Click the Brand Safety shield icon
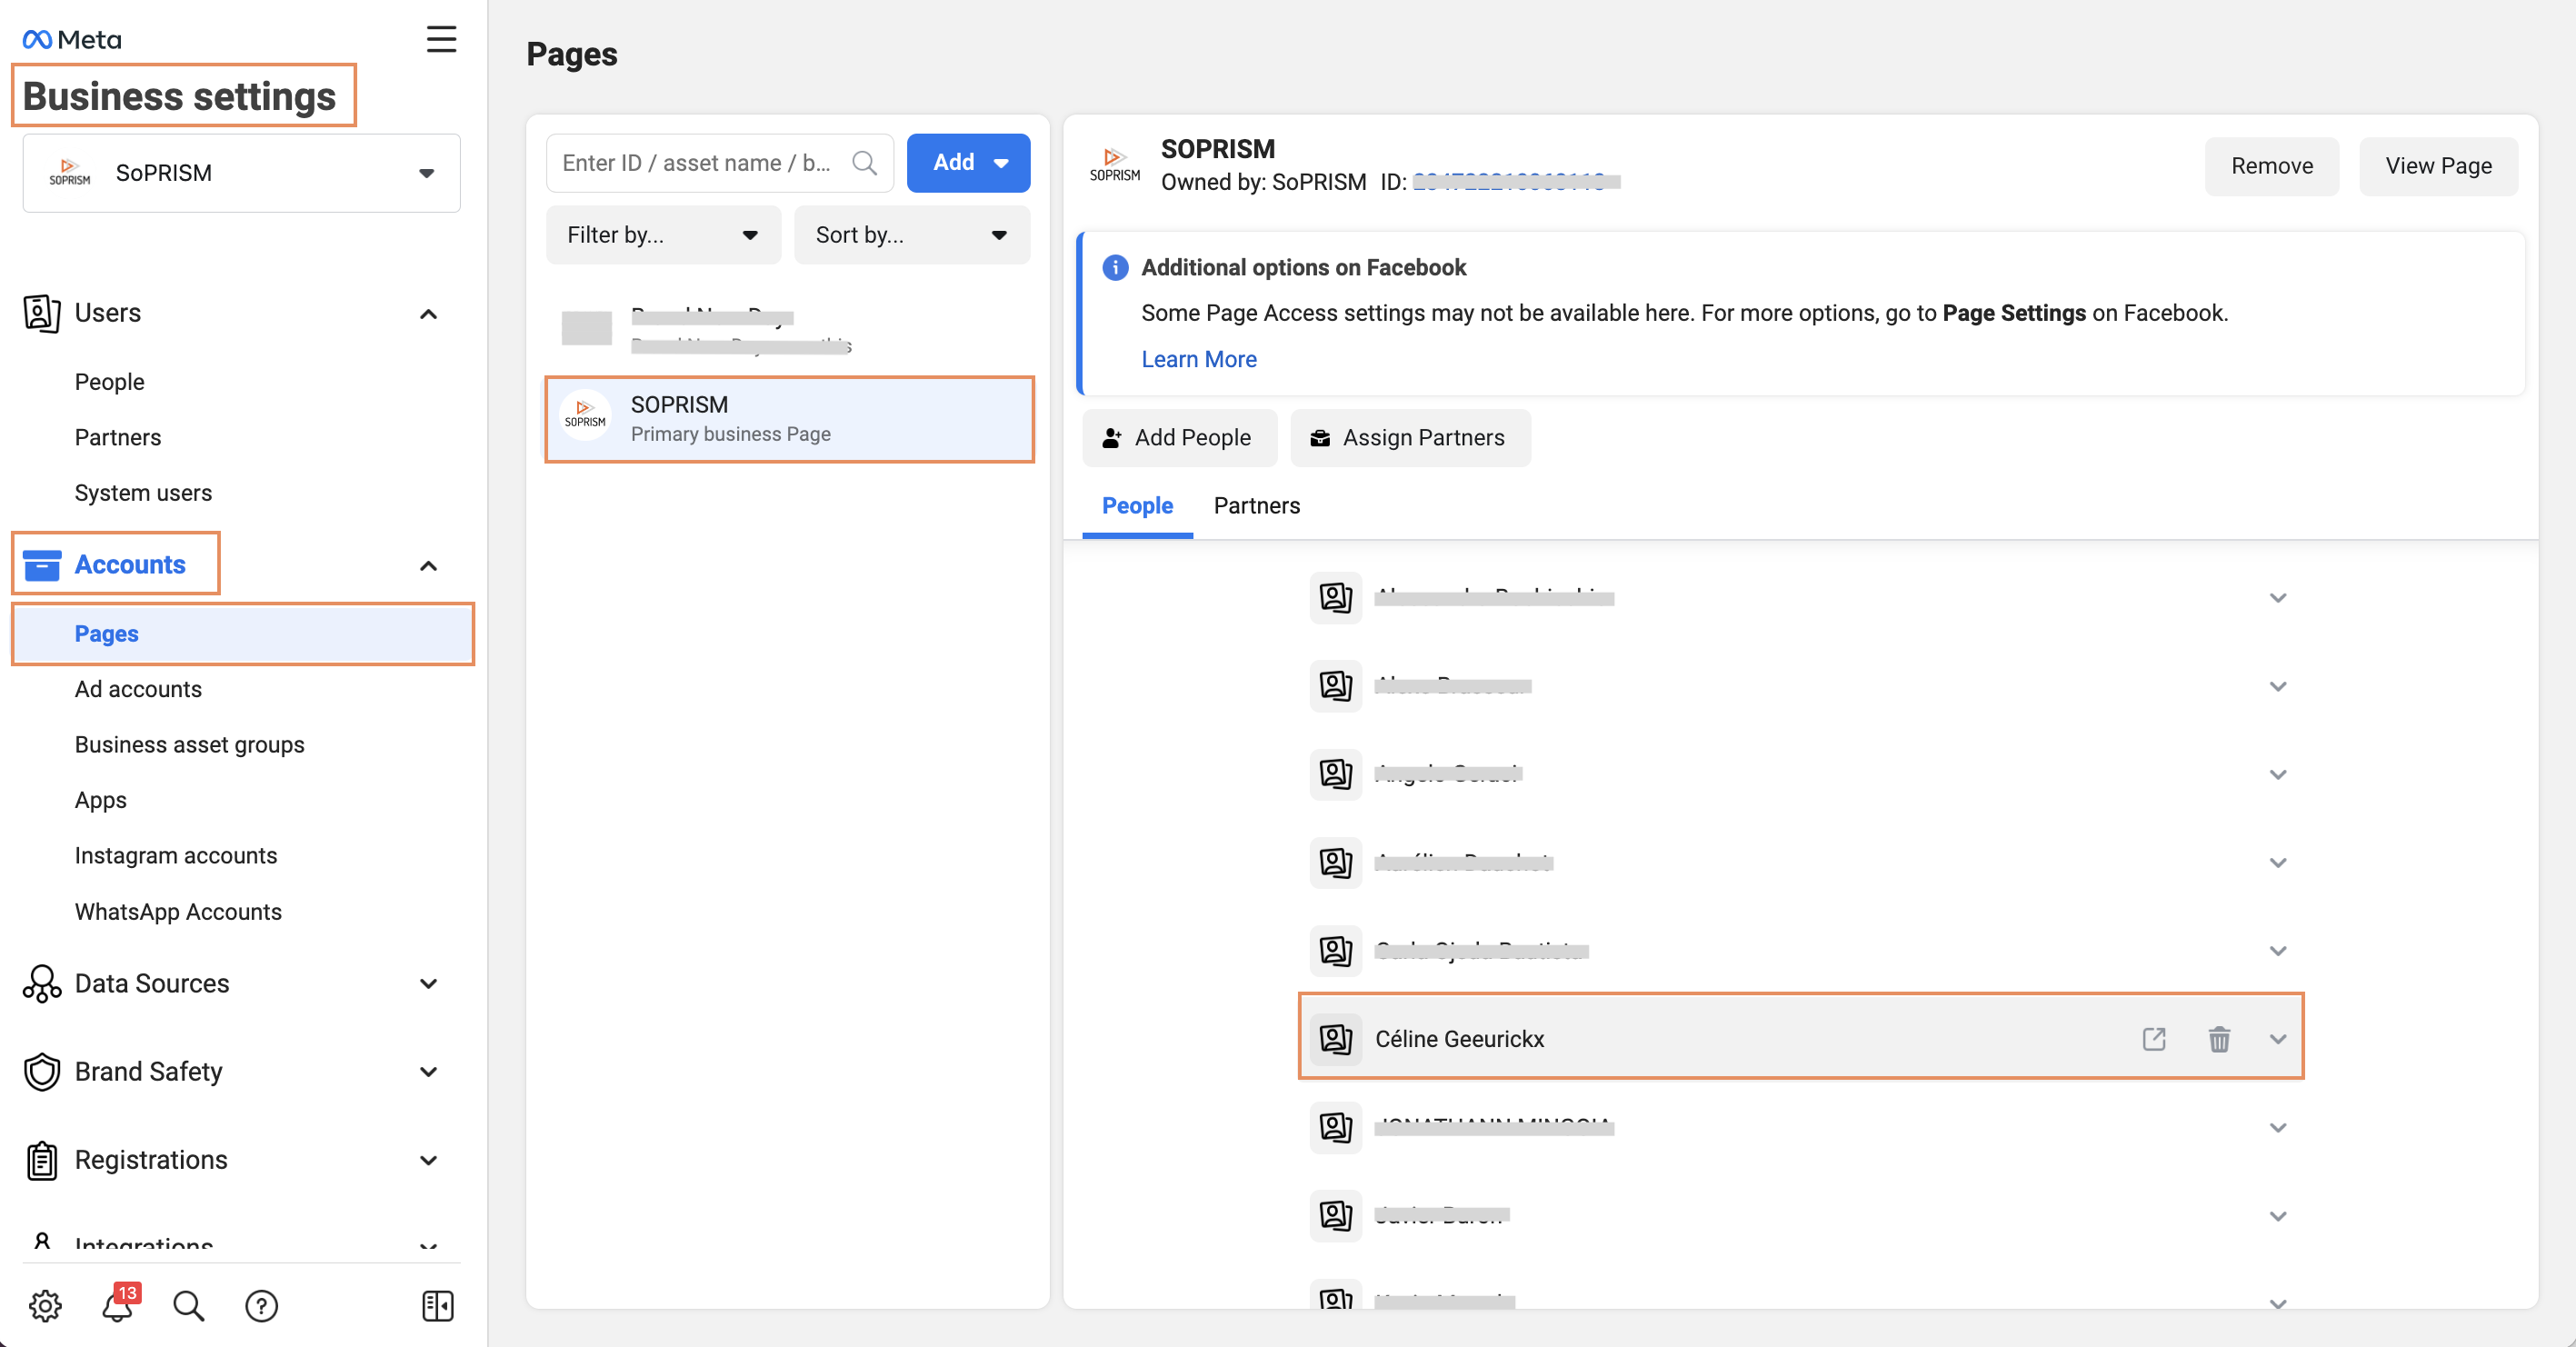Viewport: 2576px width, 1347px height. pyautogui.click(x=42, y=1071)
